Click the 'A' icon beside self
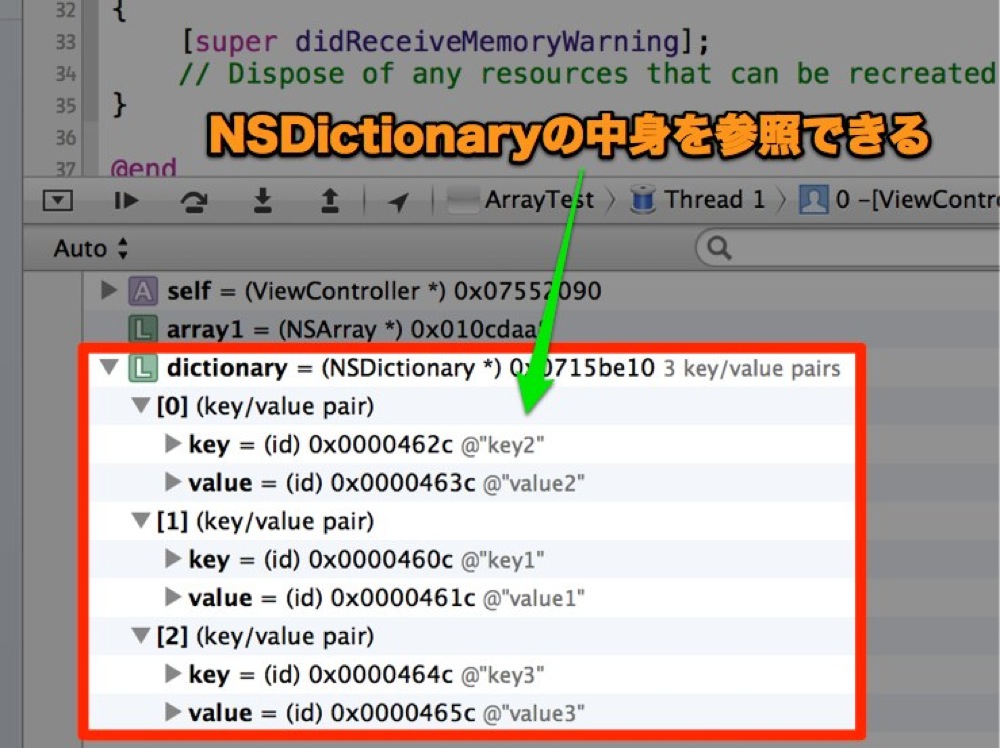Screen dimensions: 1000x748 (143, 291)
